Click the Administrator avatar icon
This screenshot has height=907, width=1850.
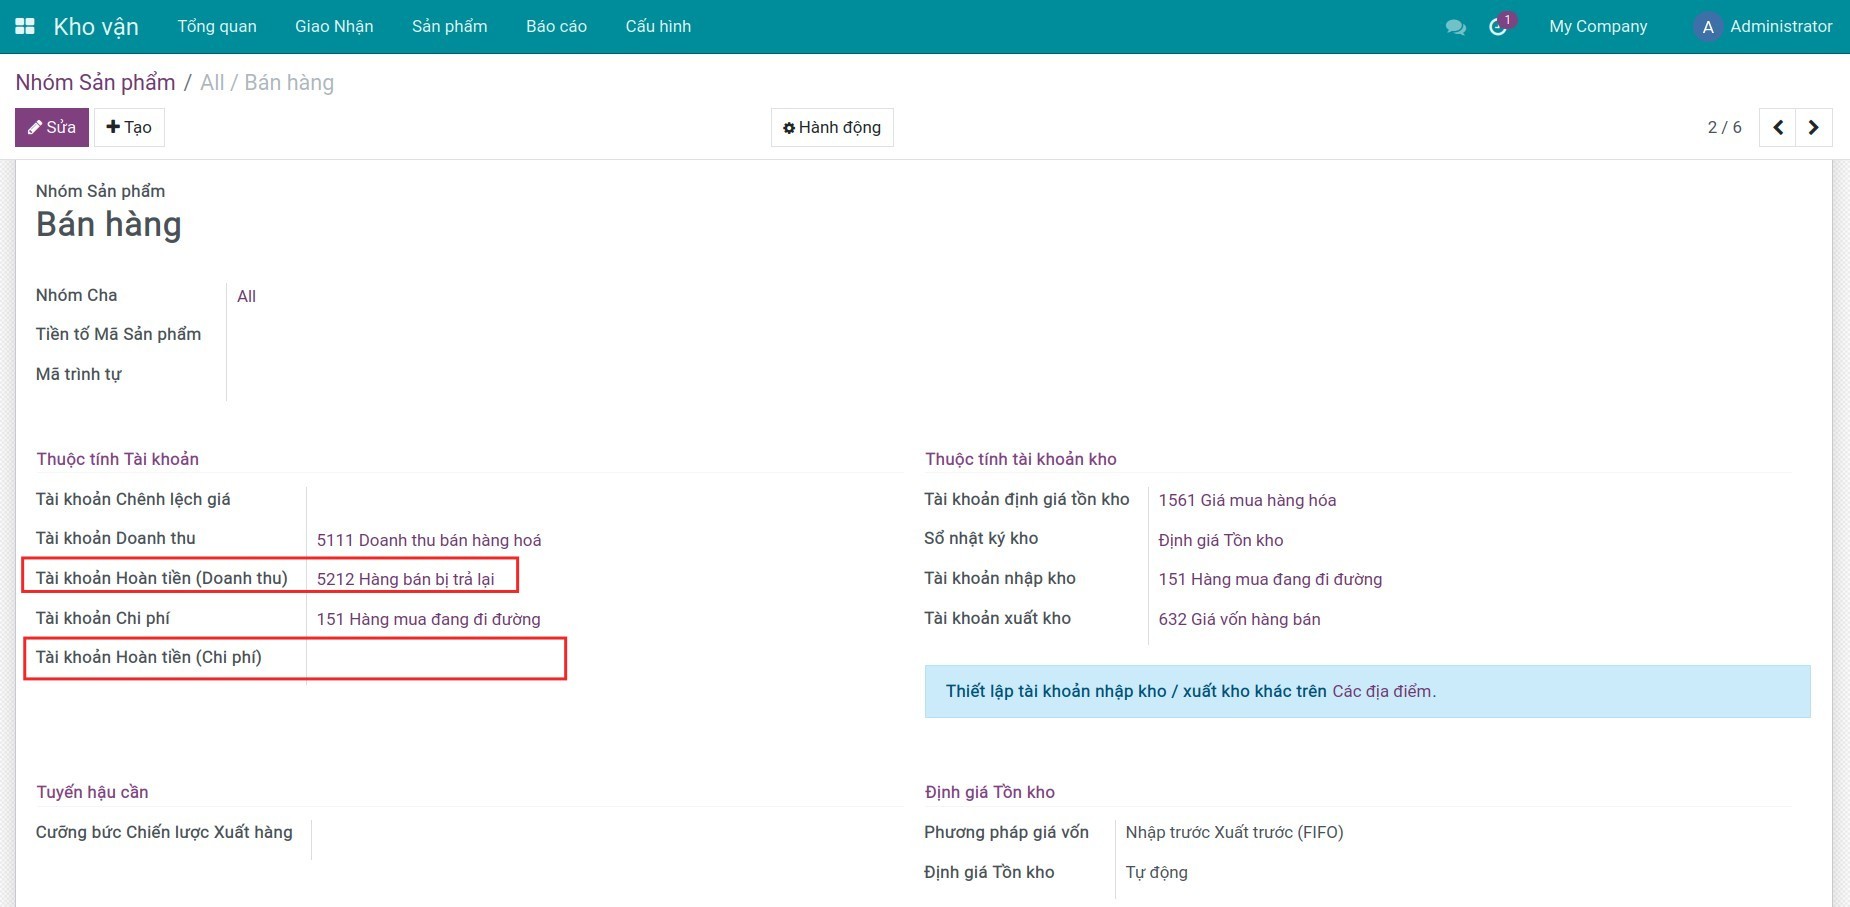point(1707,27)
